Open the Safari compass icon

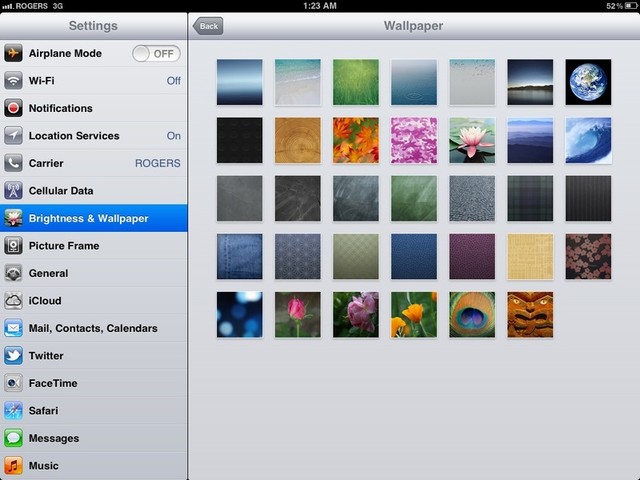[x=13, y=410]
